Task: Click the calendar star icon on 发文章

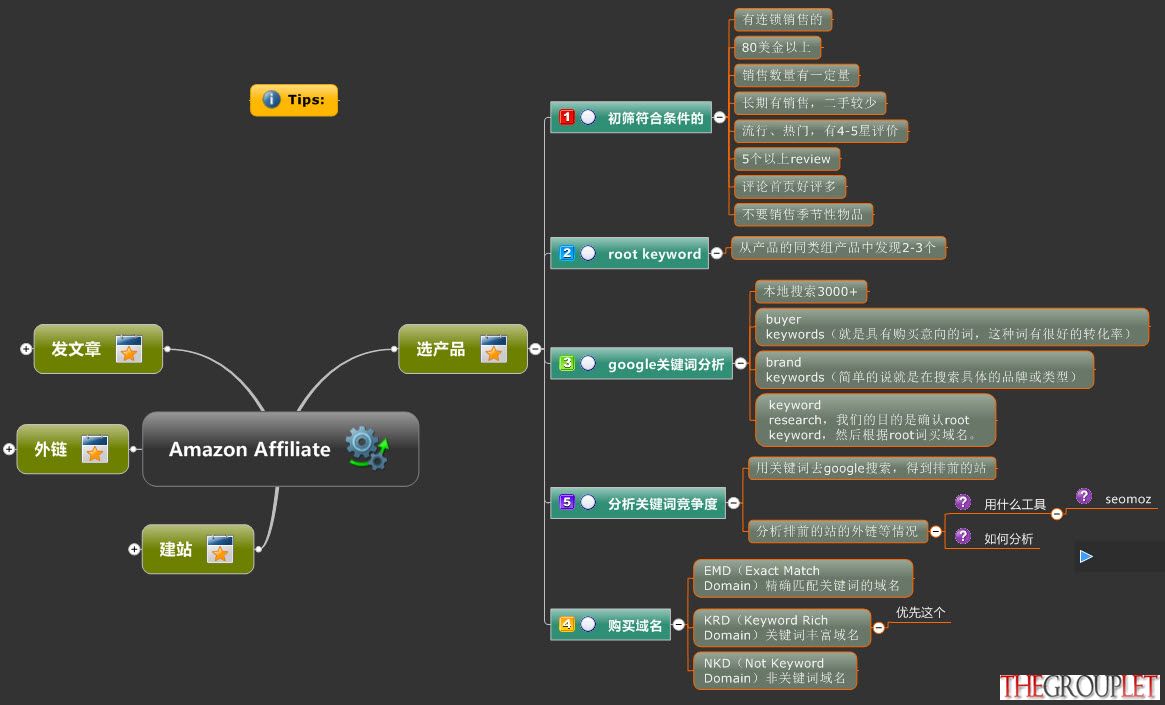Action: point(129,349)
